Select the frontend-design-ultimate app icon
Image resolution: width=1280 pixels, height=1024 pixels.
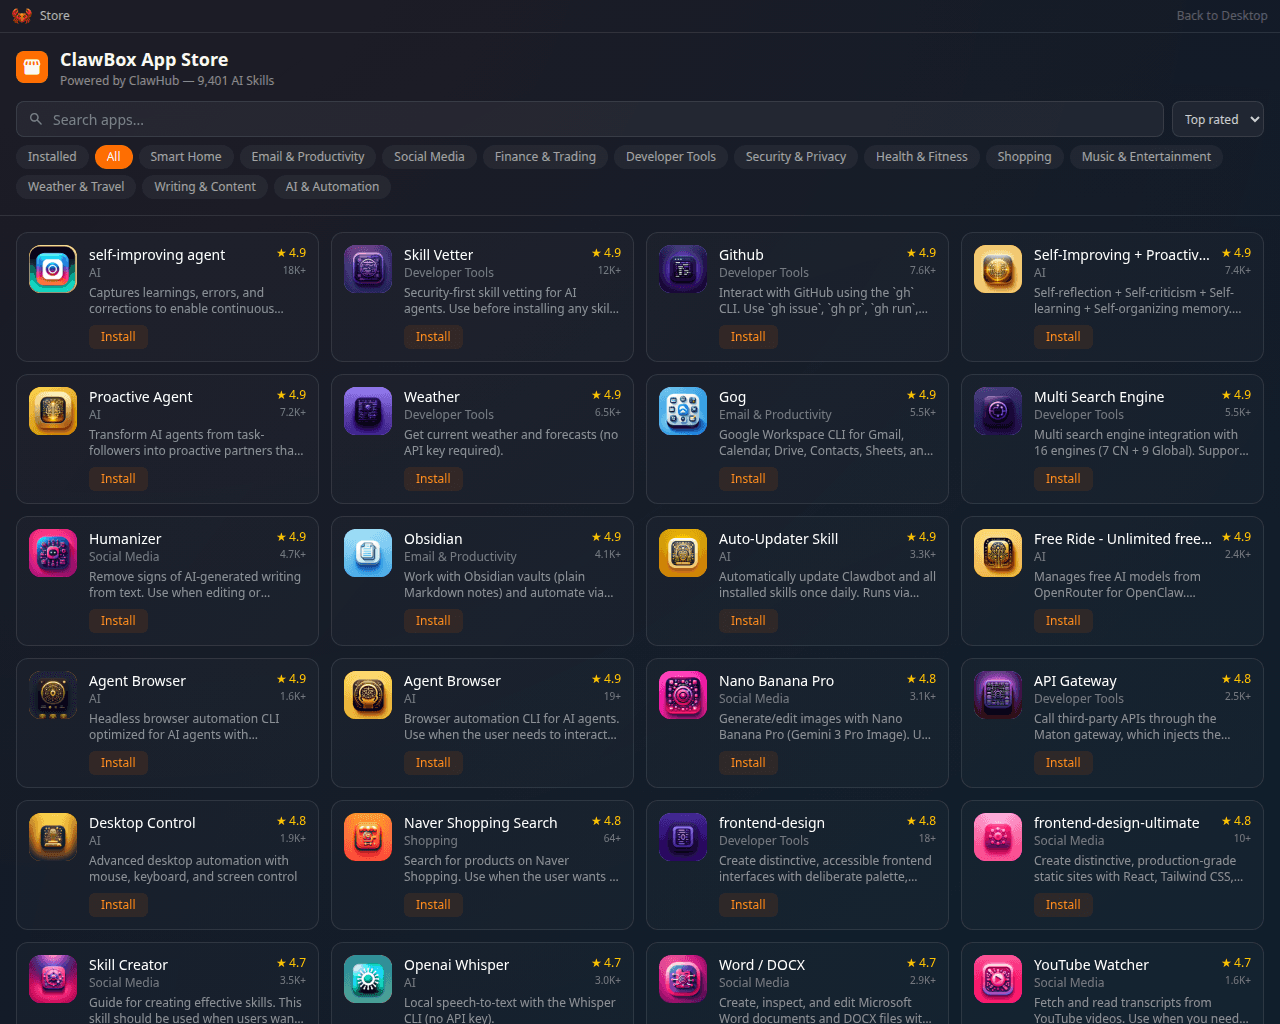pos(998,837)
